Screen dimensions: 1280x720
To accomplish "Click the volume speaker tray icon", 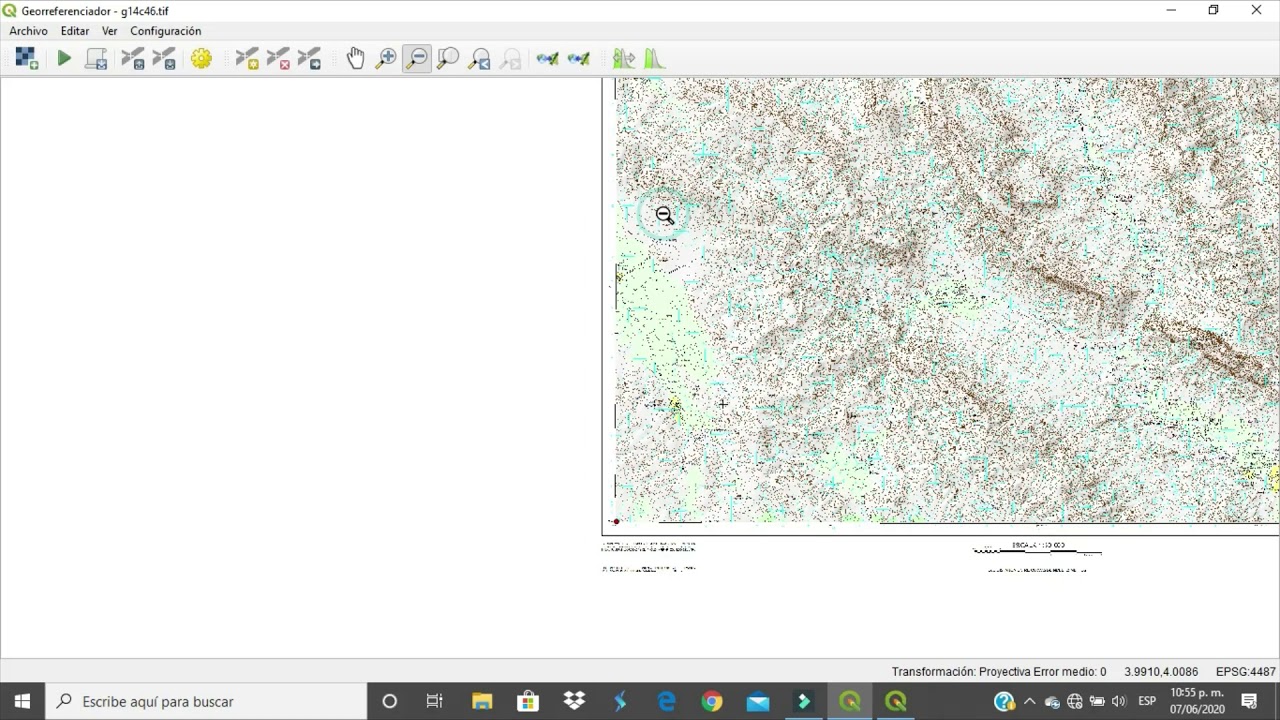I will [1119, 701].
